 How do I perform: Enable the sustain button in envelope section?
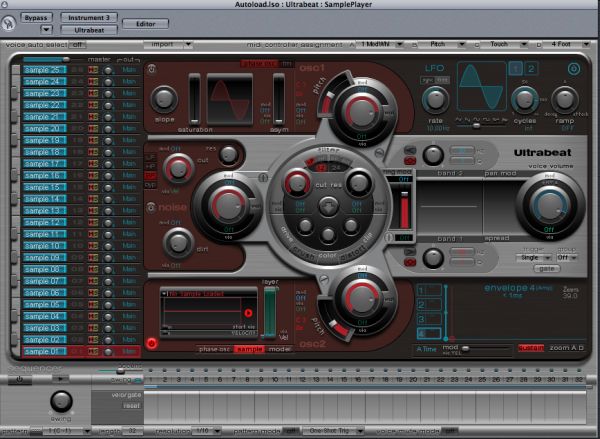[x=531, y=348]
